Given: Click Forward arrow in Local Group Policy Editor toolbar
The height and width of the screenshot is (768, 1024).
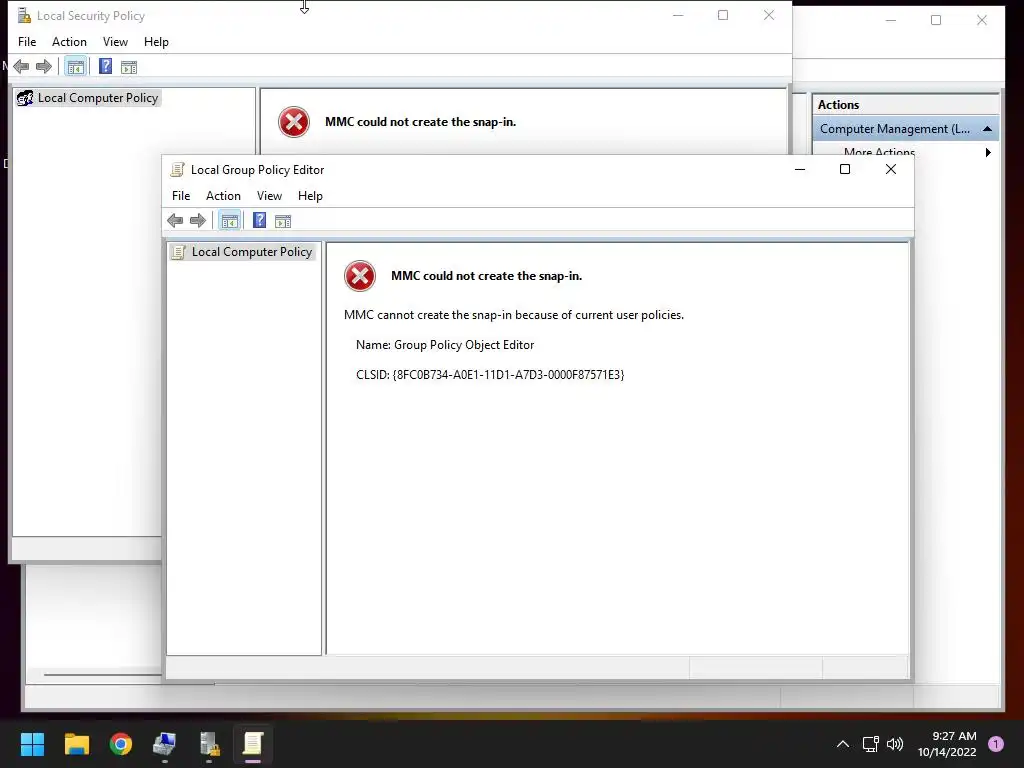Looking at the screenshot, I should point(198,221).
